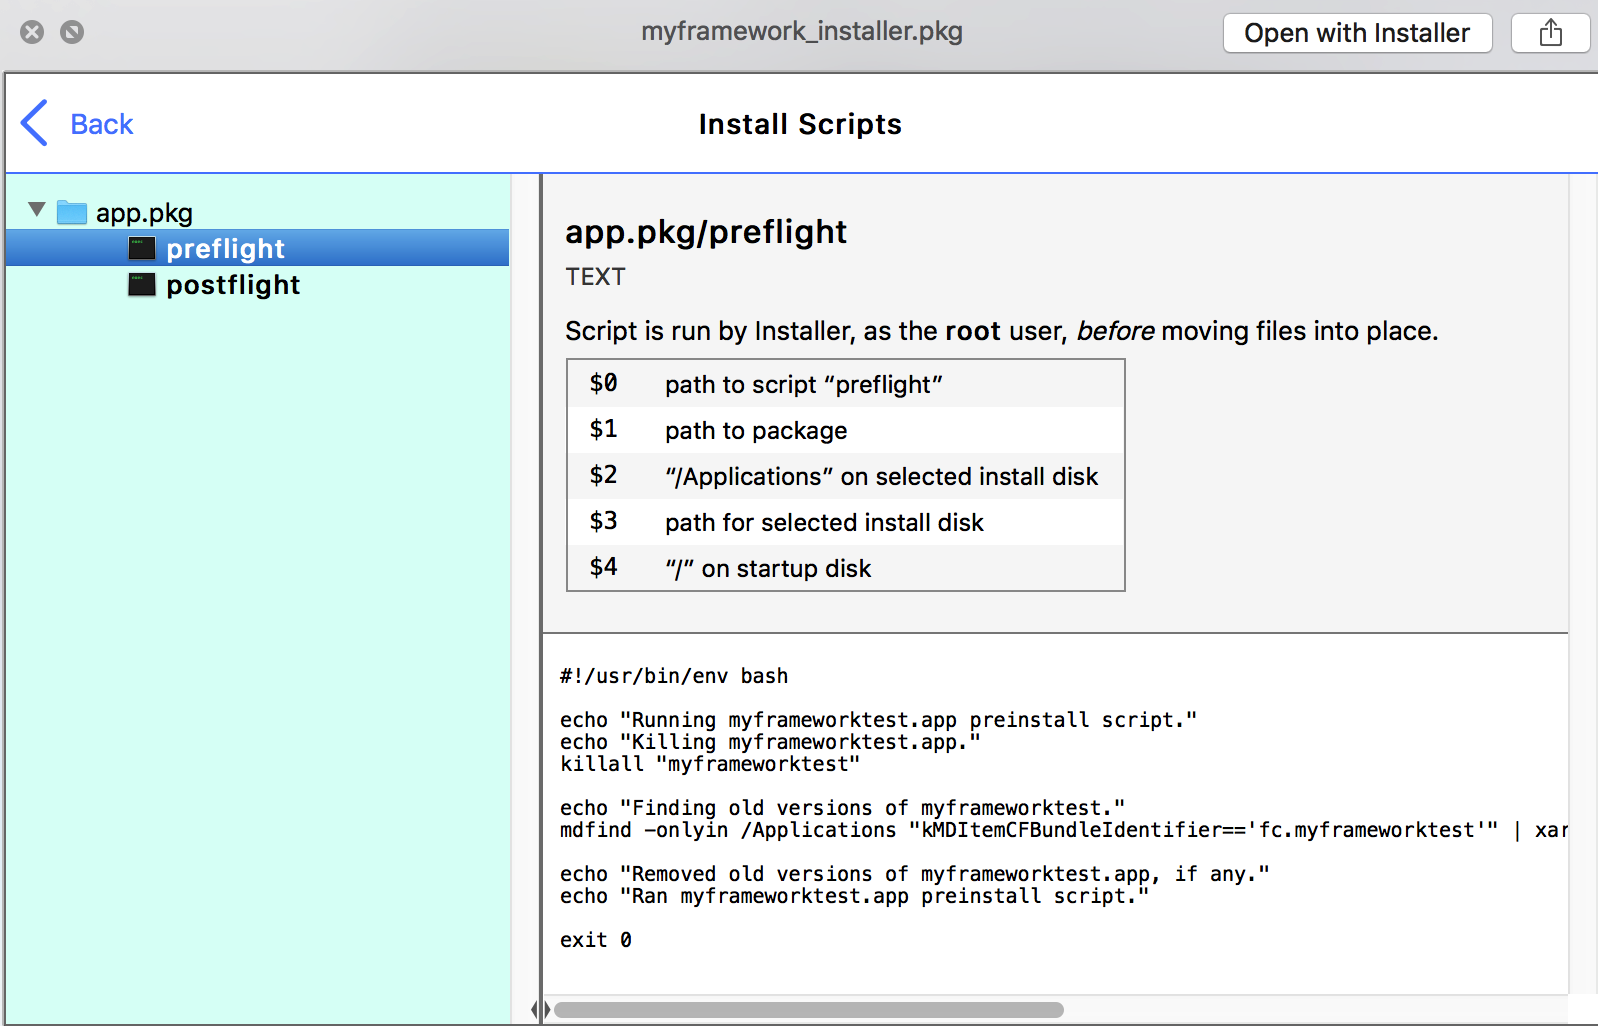The height and width of the screenshot is (1026, 1598).
Task: Click the myframework_installer.pkg window title
Action: click(x=801, y=31)
